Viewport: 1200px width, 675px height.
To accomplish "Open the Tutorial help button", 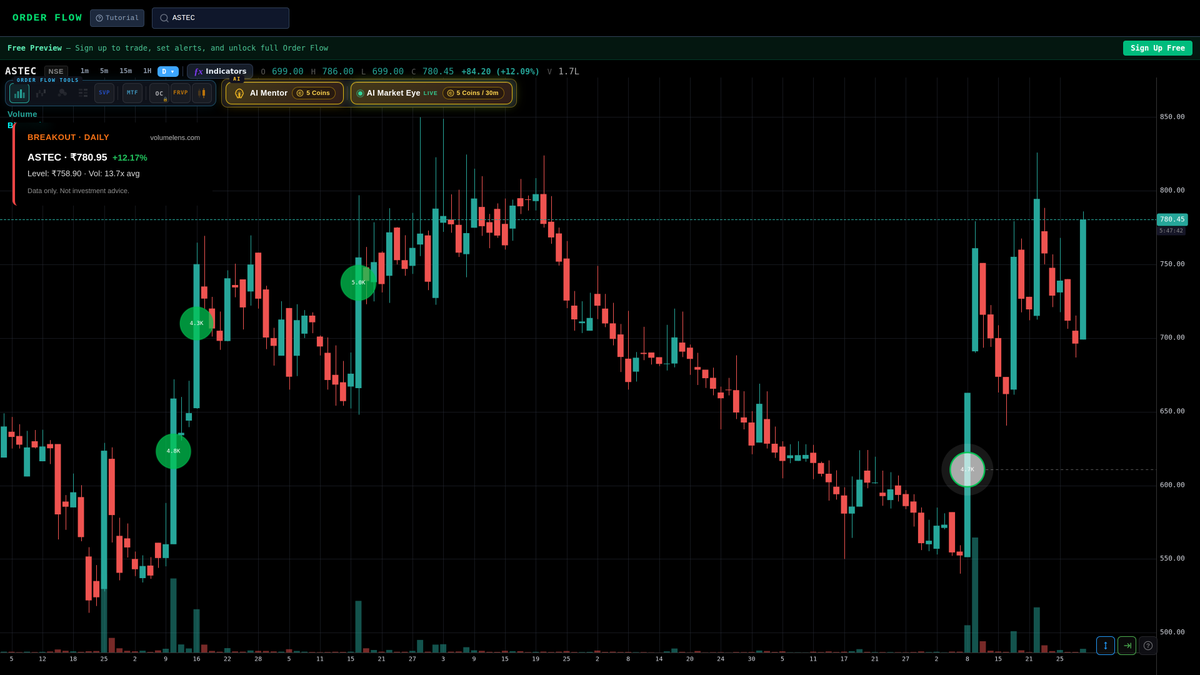I will click(117, 18).
